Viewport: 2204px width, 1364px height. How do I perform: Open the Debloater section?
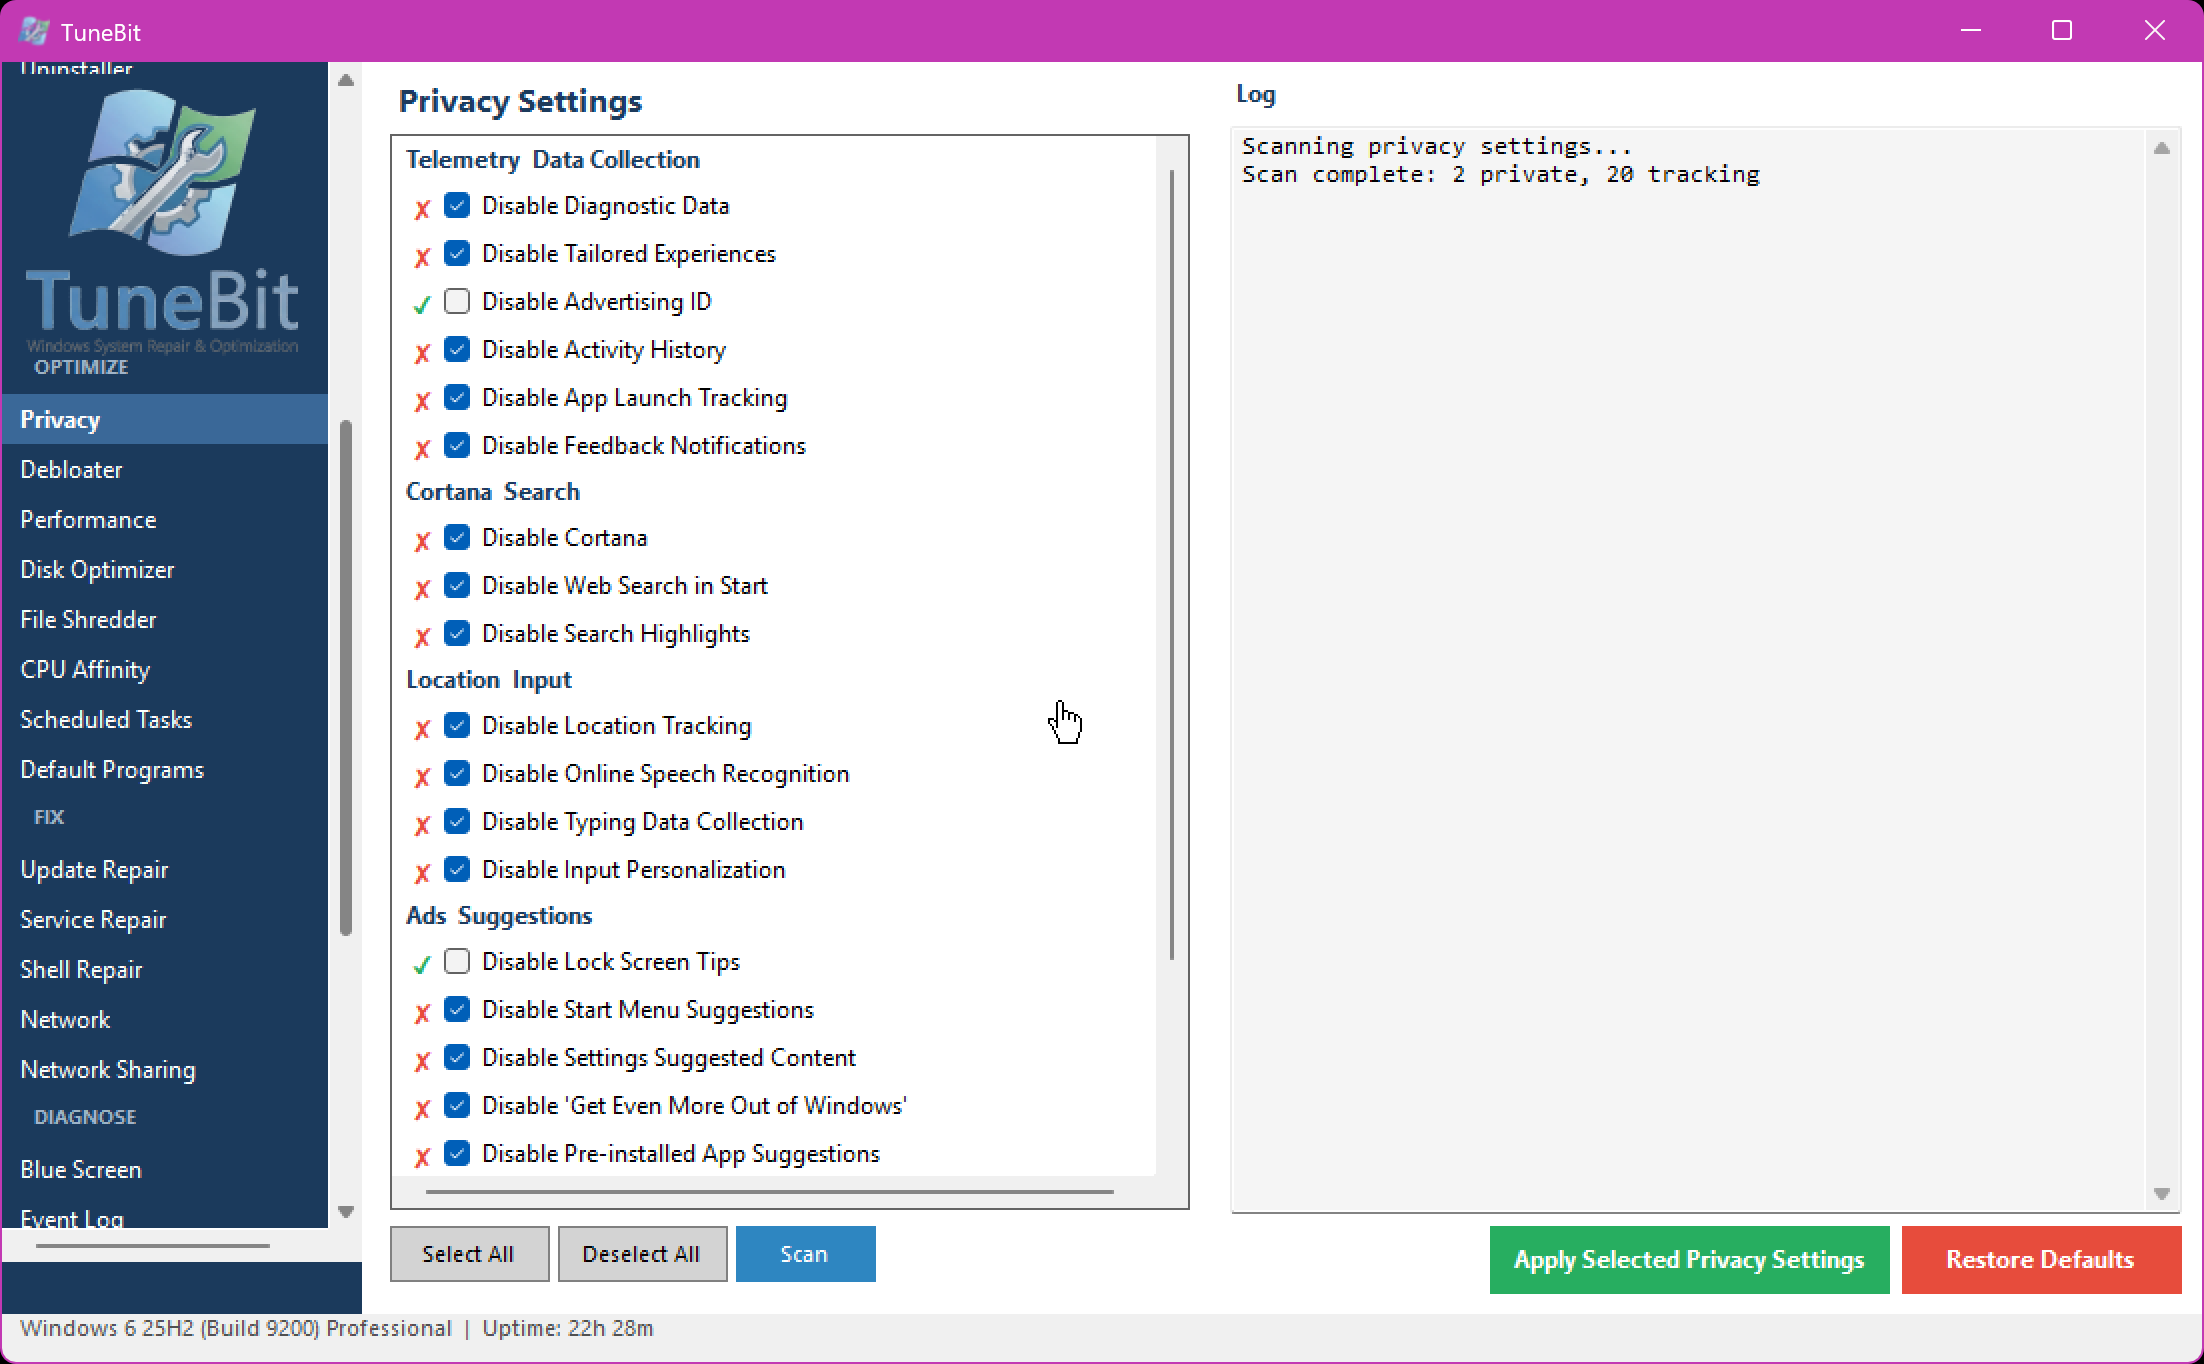tap(165, 469)
